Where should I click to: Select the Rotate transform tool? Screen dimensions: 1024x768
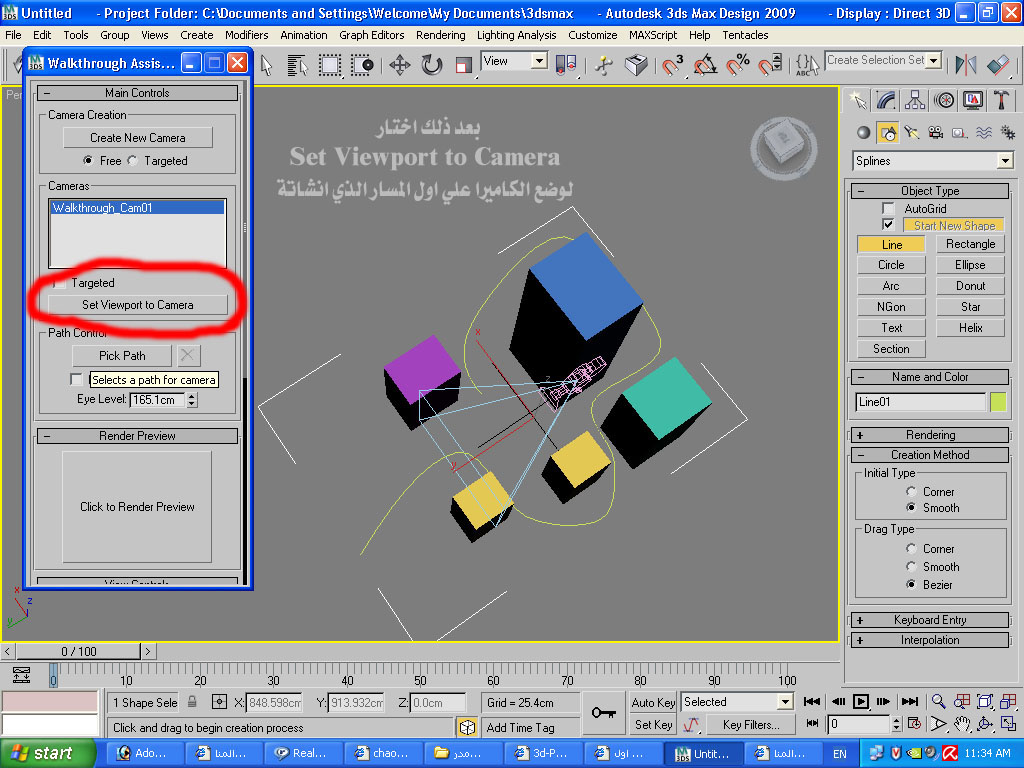point(432,65)
